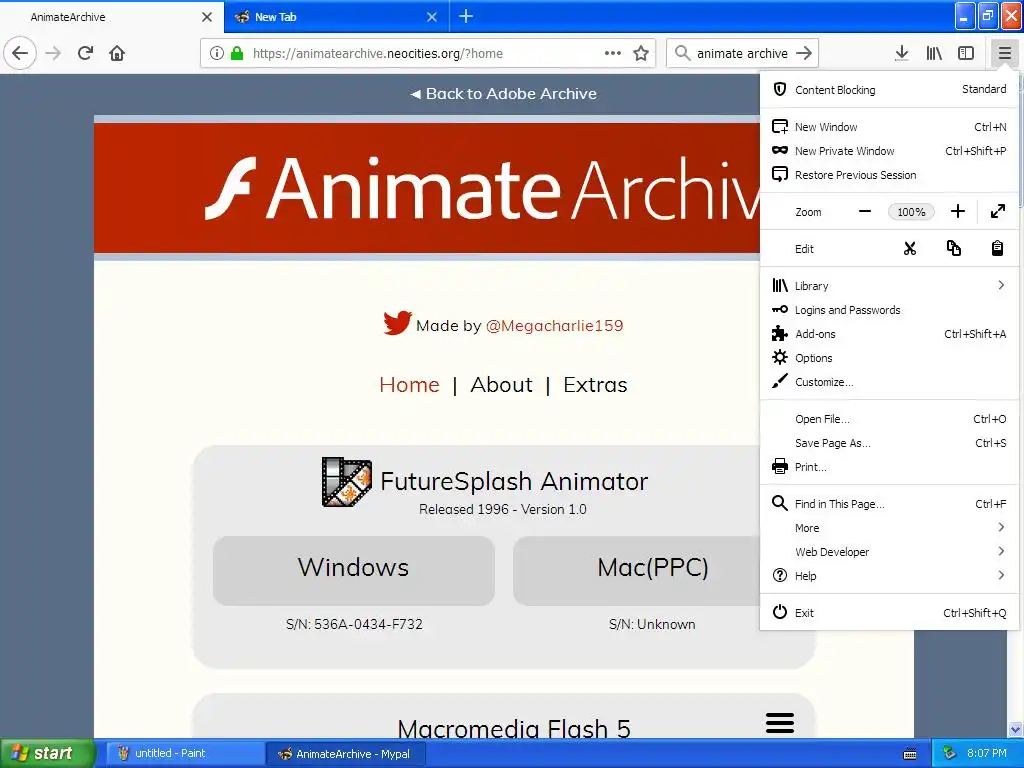Switch to untitled - Paint taskbar item
Viewport: 1024px width, 768px height.
tap(185, 753)
